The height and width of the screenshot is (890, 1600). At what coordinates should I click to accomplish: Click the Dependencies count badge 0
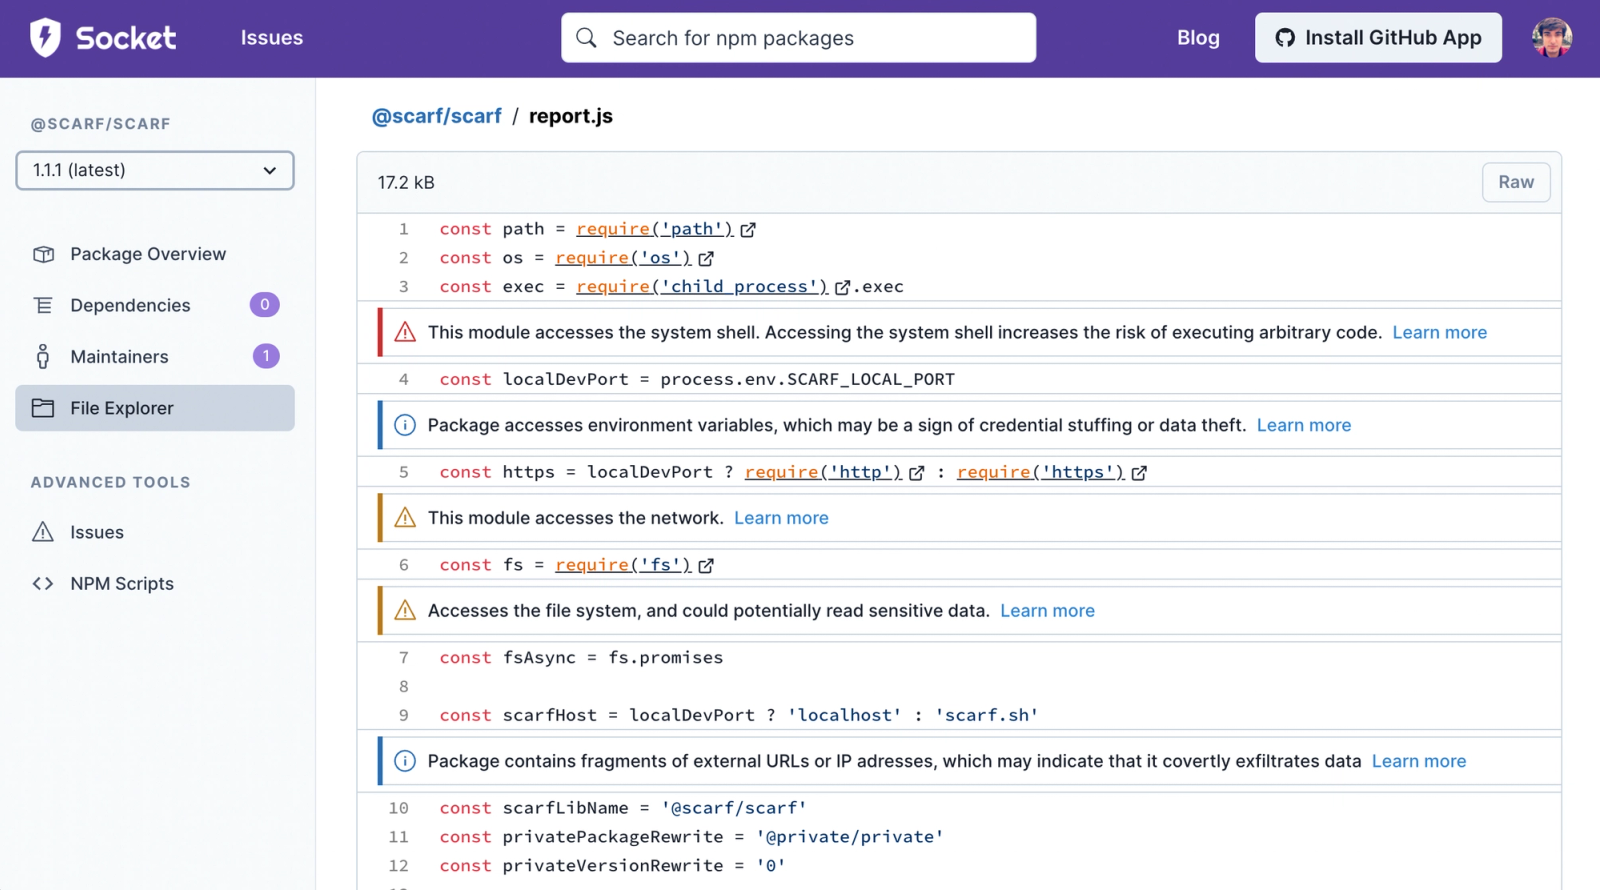tap(265, 304)
